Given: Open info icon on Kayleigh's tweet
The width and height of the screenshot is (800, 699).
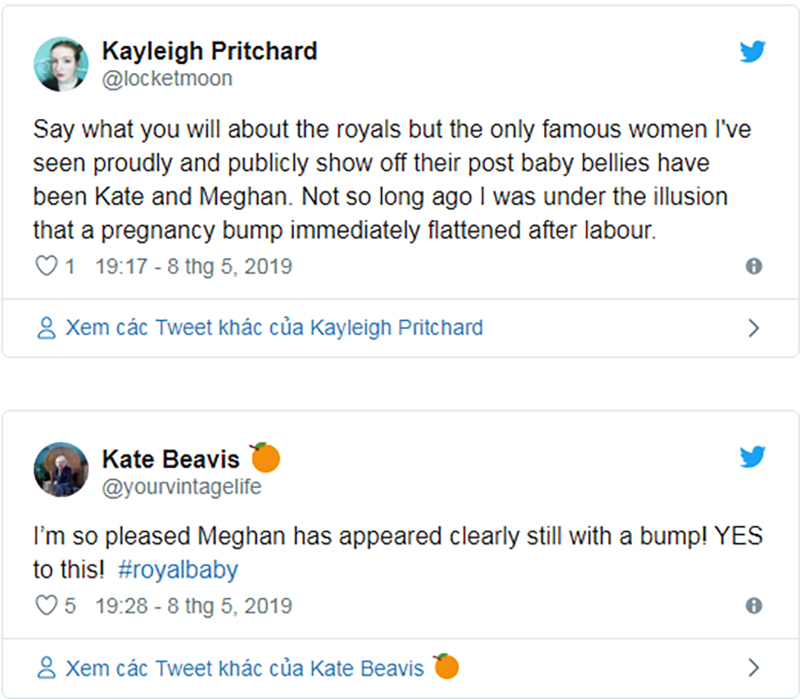Looking at the screenshot, I should click(x=754, y=267).
